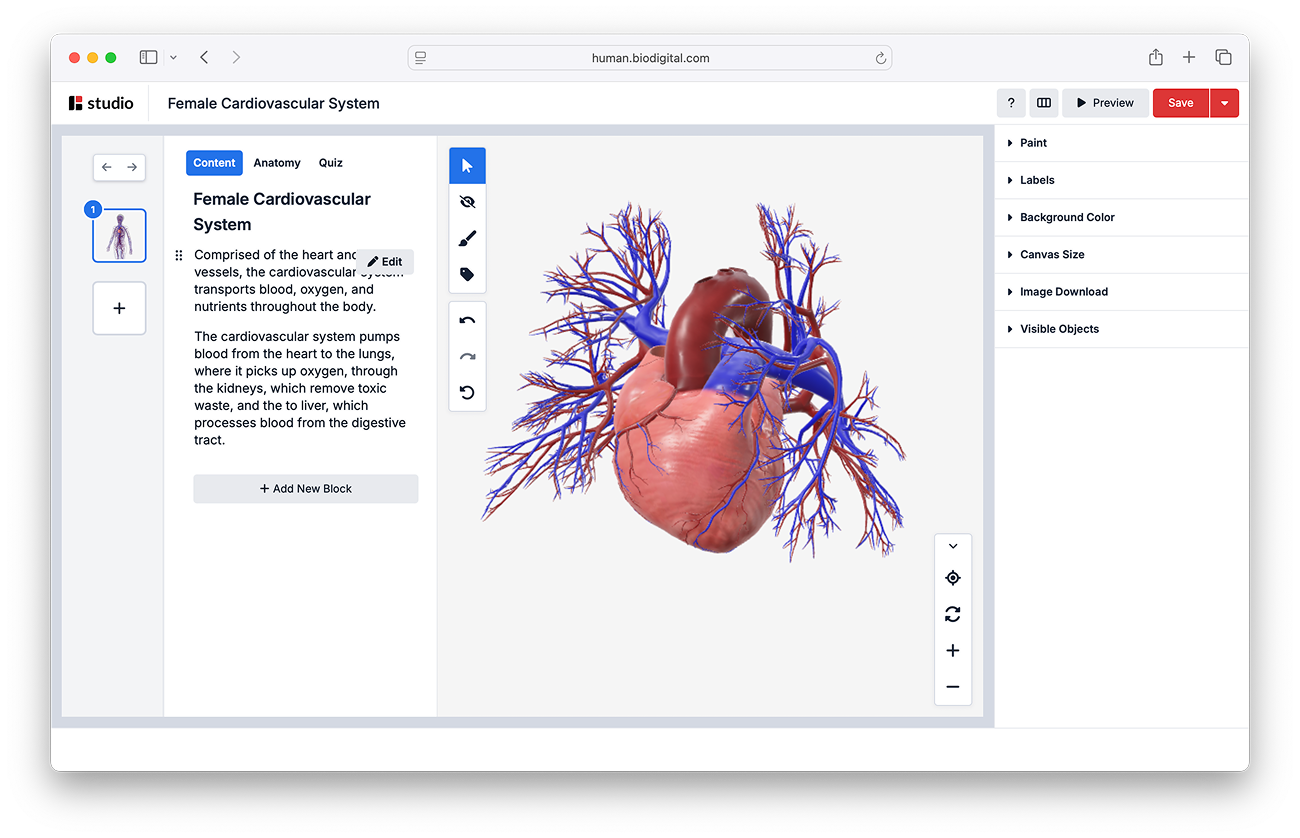Zoom out with the minus icon
The image size is (1300, 838).
coord(953,687)
